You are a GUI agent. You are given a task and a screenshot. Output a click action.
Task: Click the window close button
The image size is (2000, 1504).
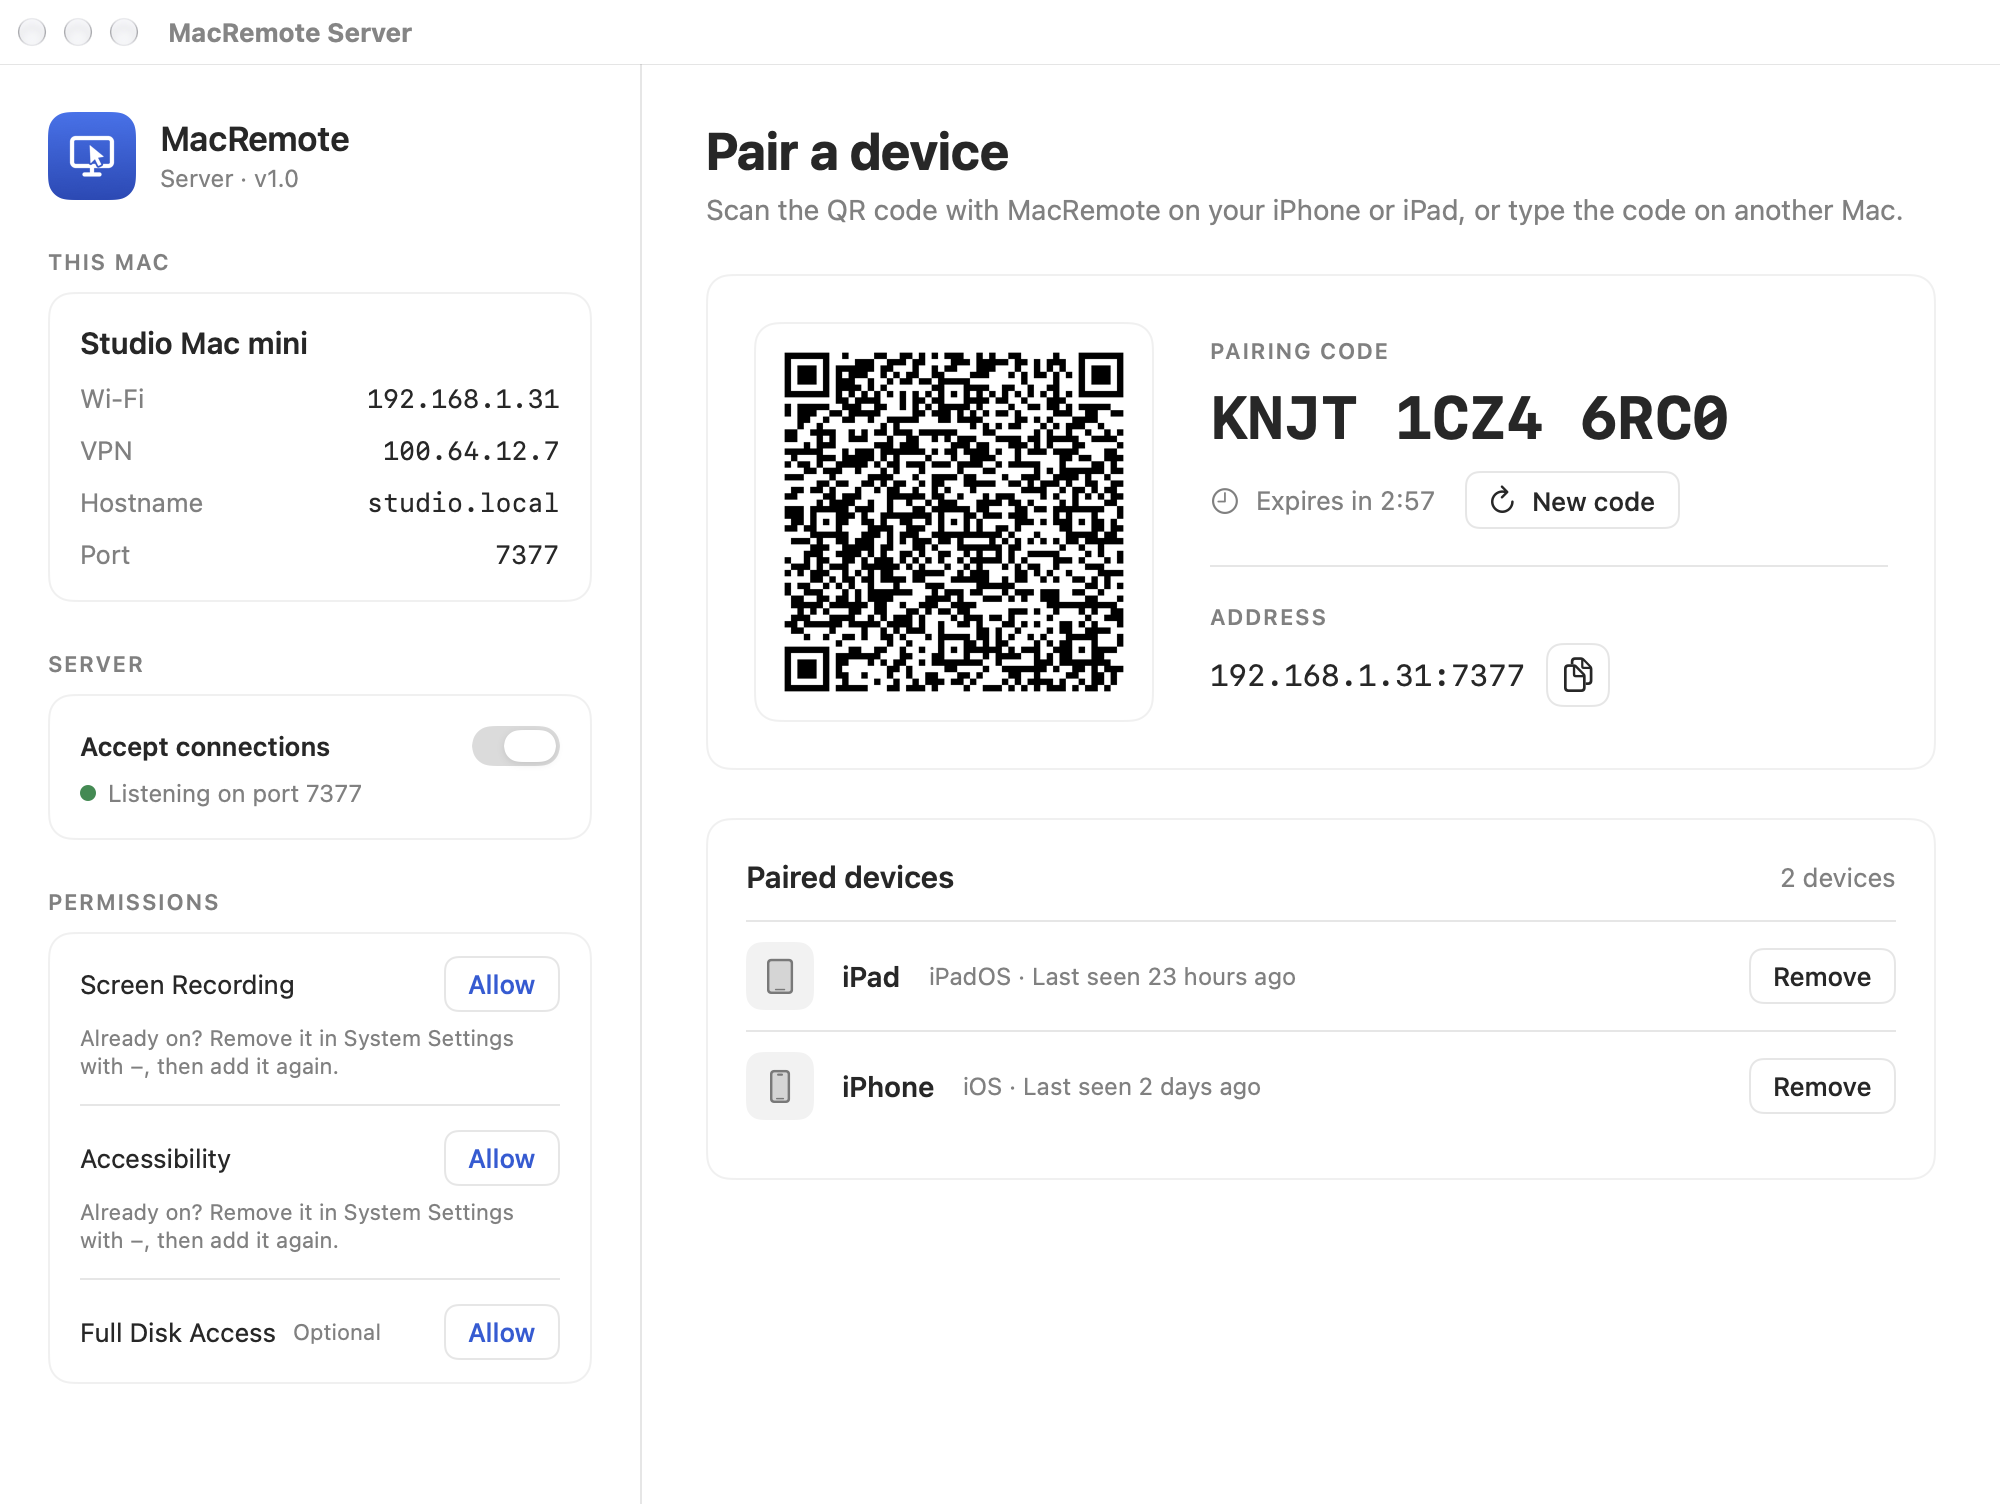tap(32, 32)
